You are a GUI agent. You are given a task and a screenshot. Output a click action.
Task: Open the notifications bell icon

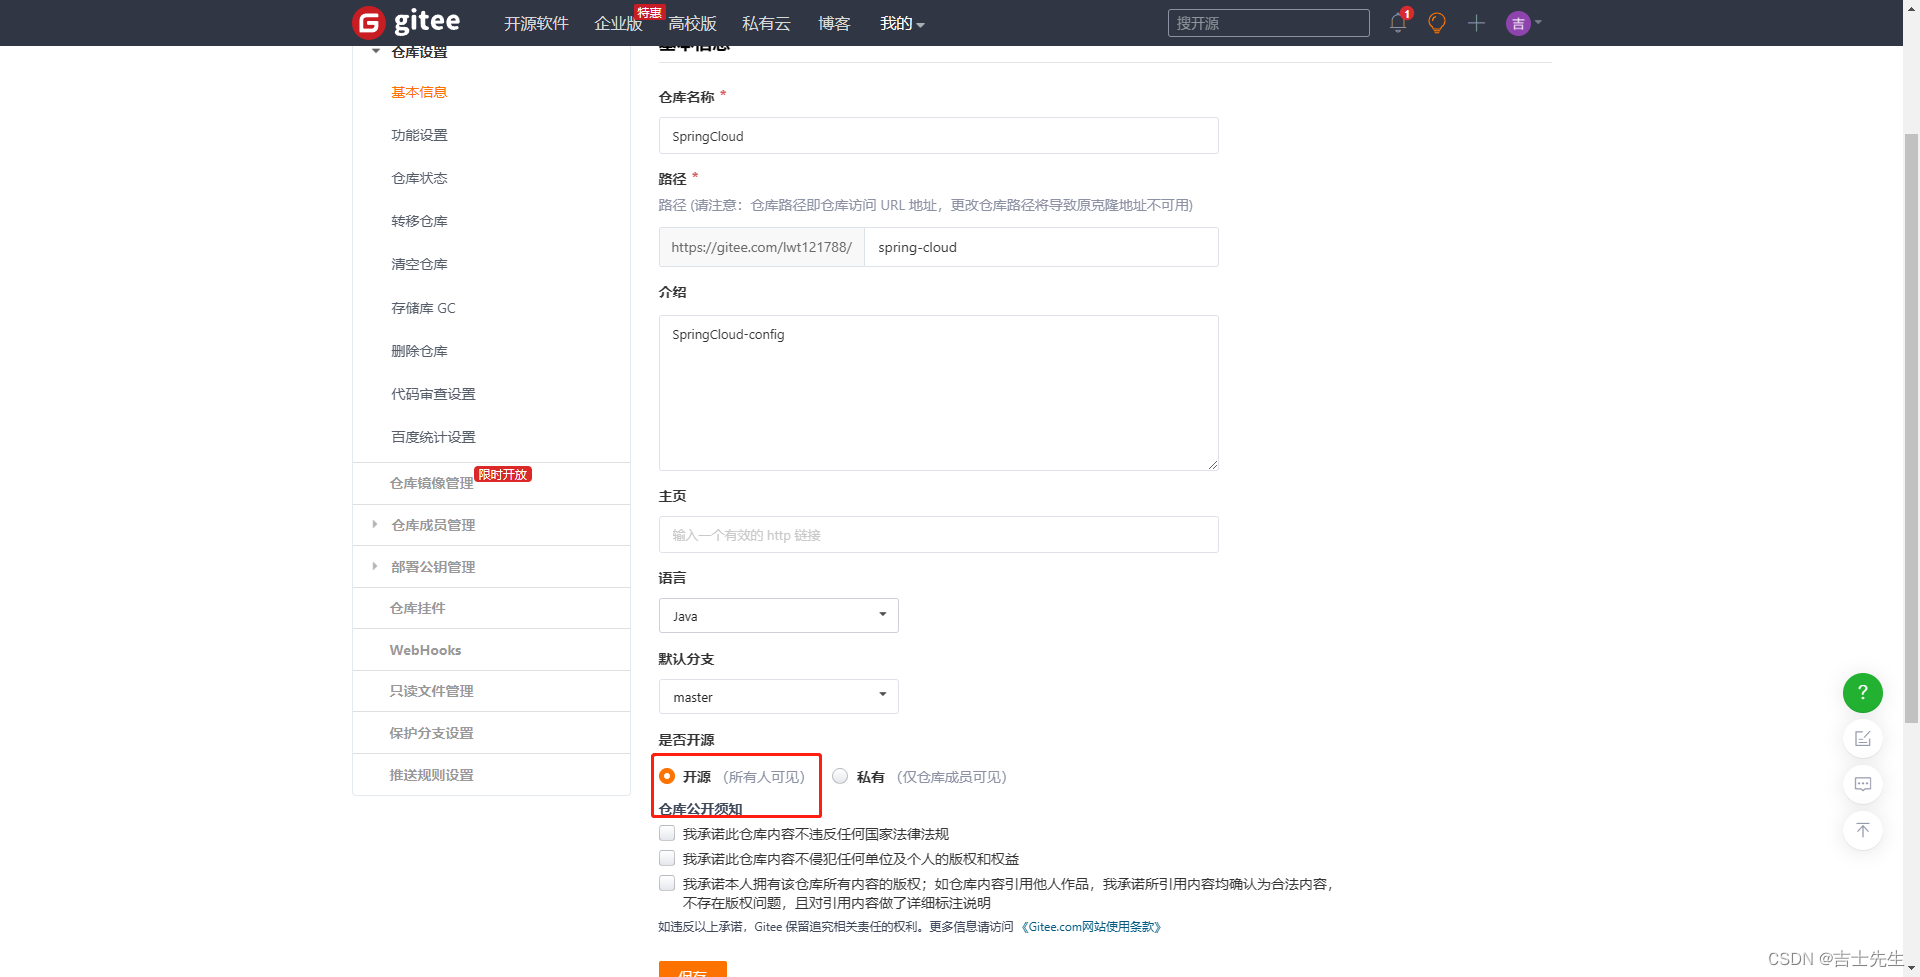click(1398, 22)
